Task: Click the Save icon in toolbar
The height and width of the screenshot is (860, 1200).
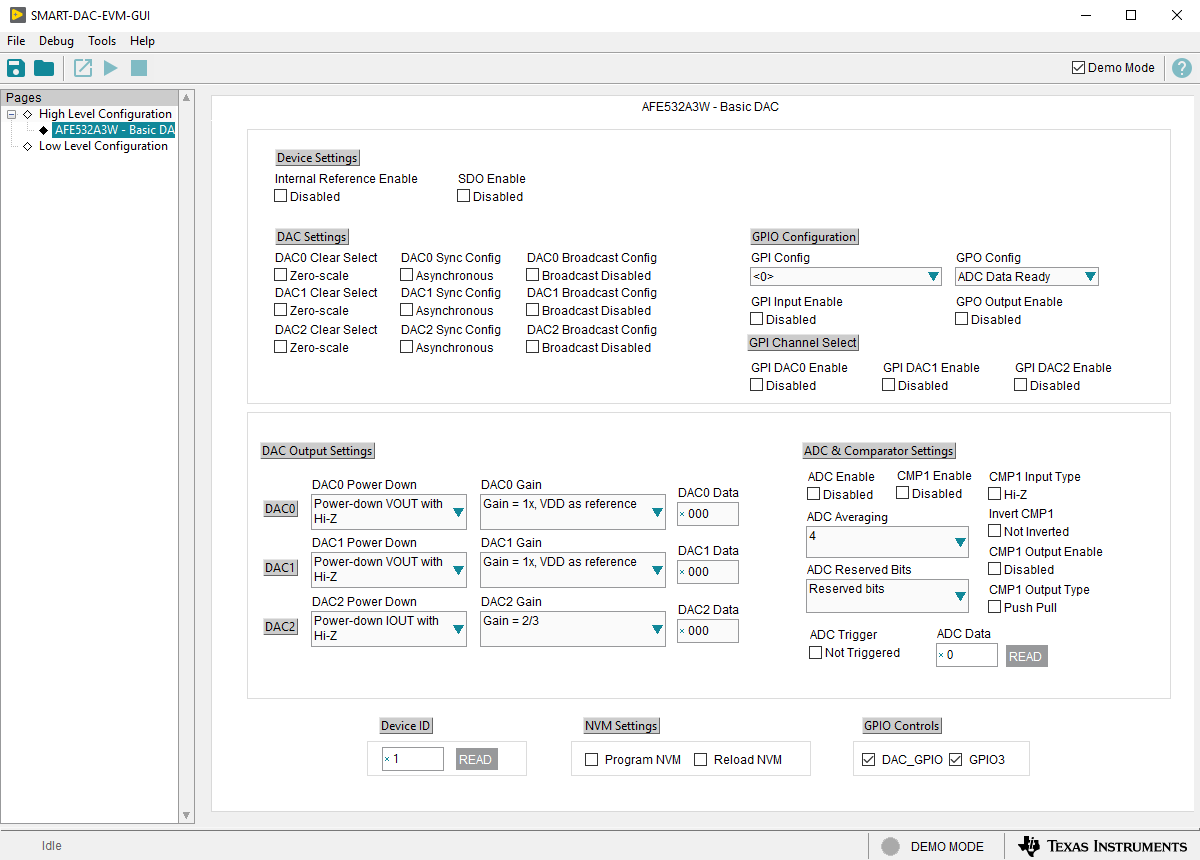Action: [16, 68]
